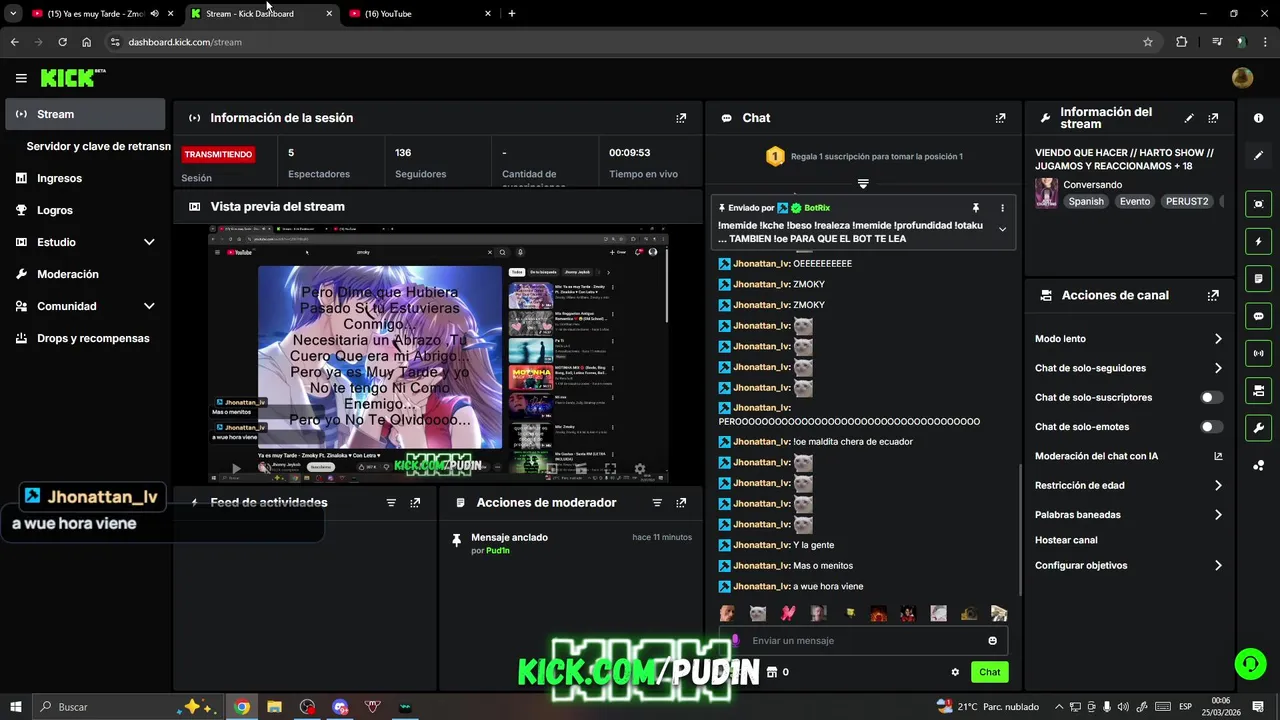Open Moderación in sidebar
1280x720 pixels.
coord(85,274)
